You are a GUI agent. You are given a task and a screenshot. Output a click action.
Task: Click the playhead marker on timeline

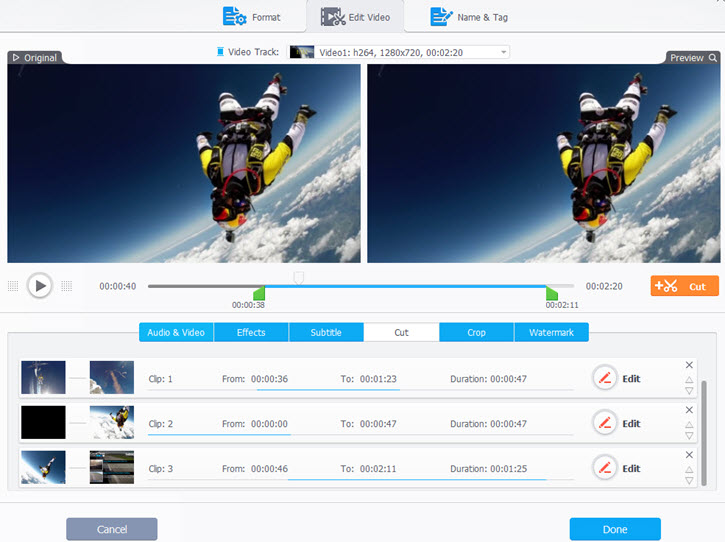tap(299, 277)
